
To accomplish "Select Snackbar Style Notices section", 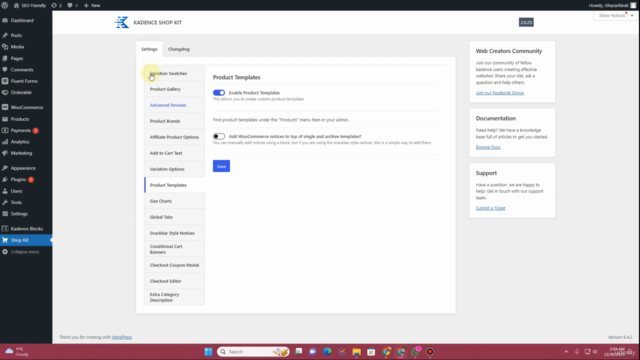I will tap(174, 233).
